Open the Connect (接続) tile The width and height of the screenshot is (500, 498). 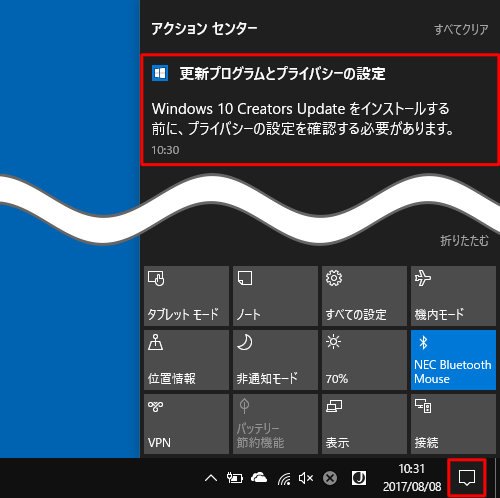click(x=453, y=424)
